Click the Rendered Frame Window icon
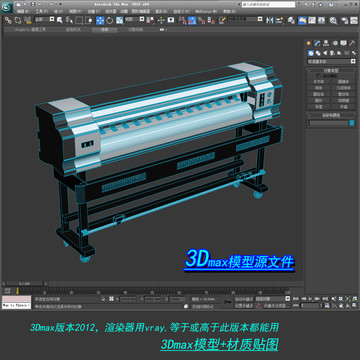The height and width of the screenshot is (360, 360). click(x=354, y=20)
